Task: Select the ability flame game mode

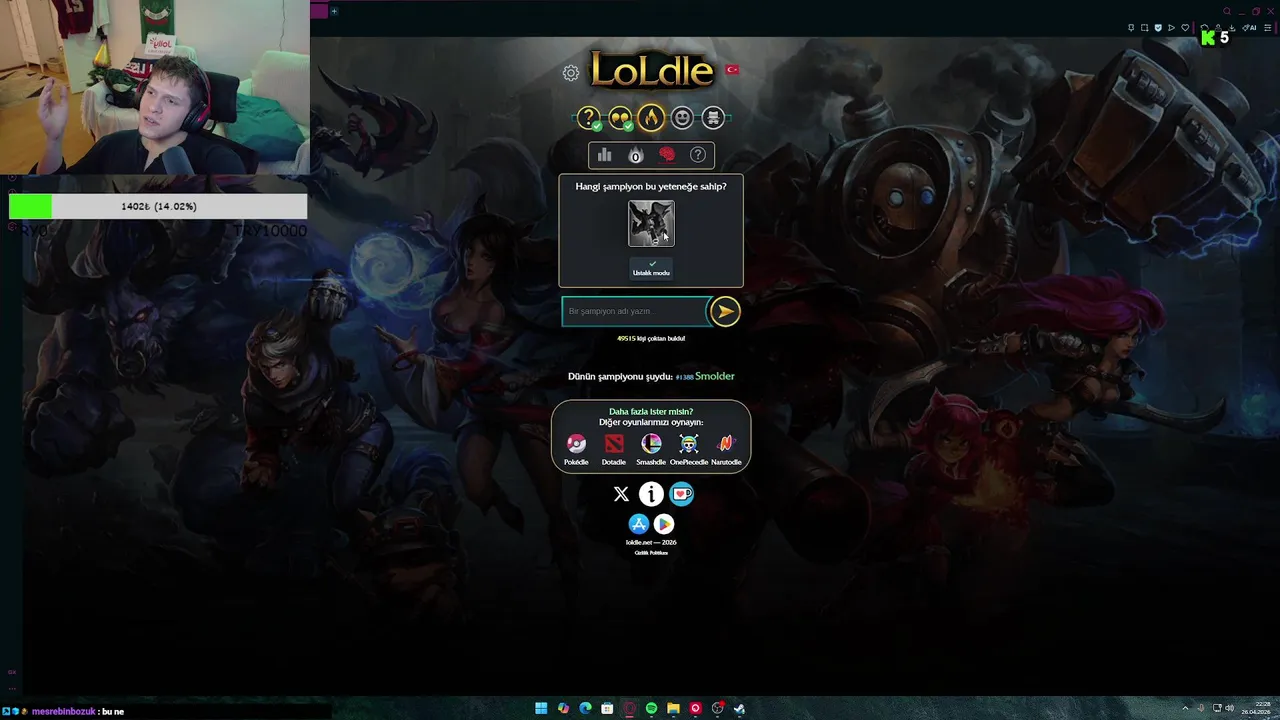Action: point(651,118)
